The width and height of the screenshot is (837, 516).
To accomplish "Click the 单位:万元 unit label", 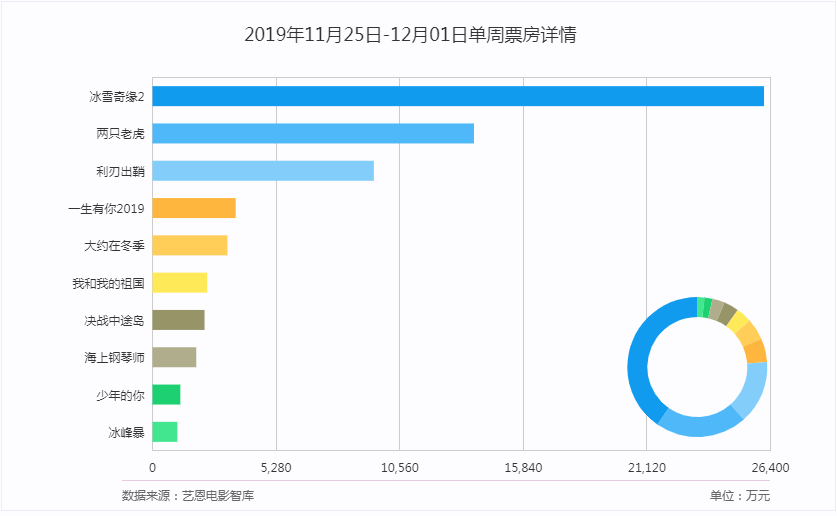I will (x=740, y=495).
